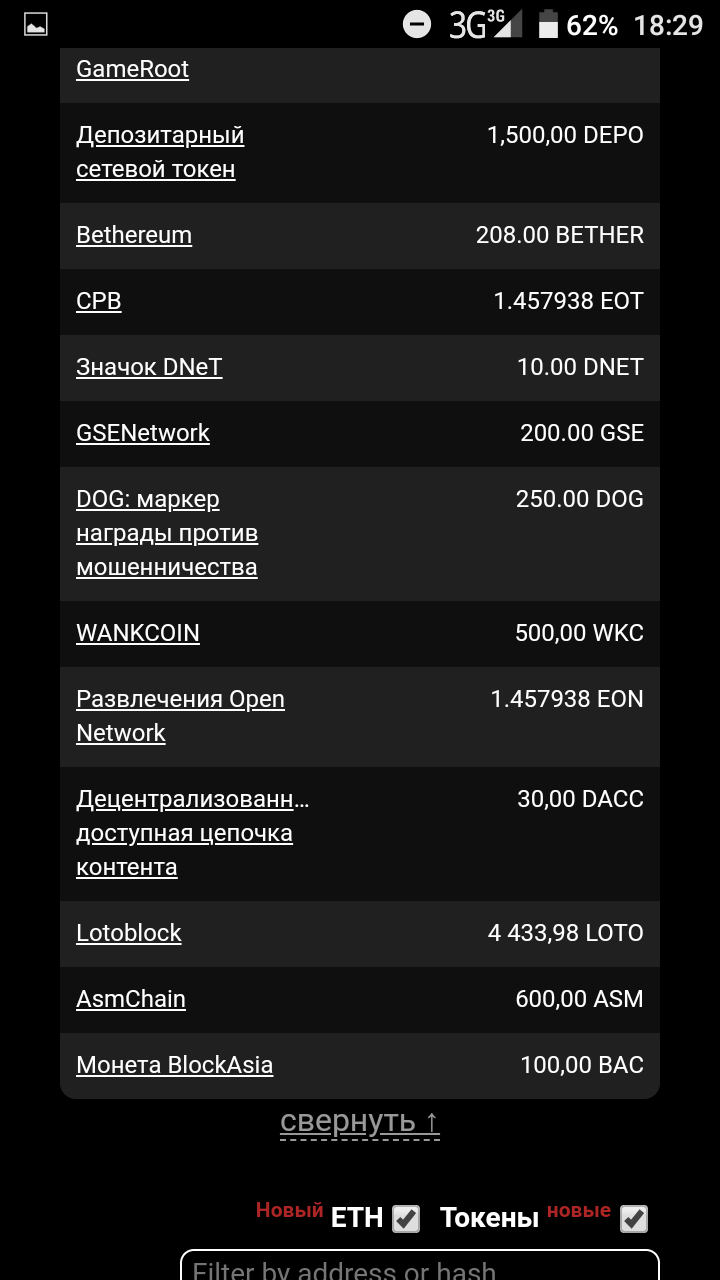Image resolution: width=720 pixels, height=1280 pixels.
Task: Open the Lotoblock token link
Action: [x=129, y=933]
